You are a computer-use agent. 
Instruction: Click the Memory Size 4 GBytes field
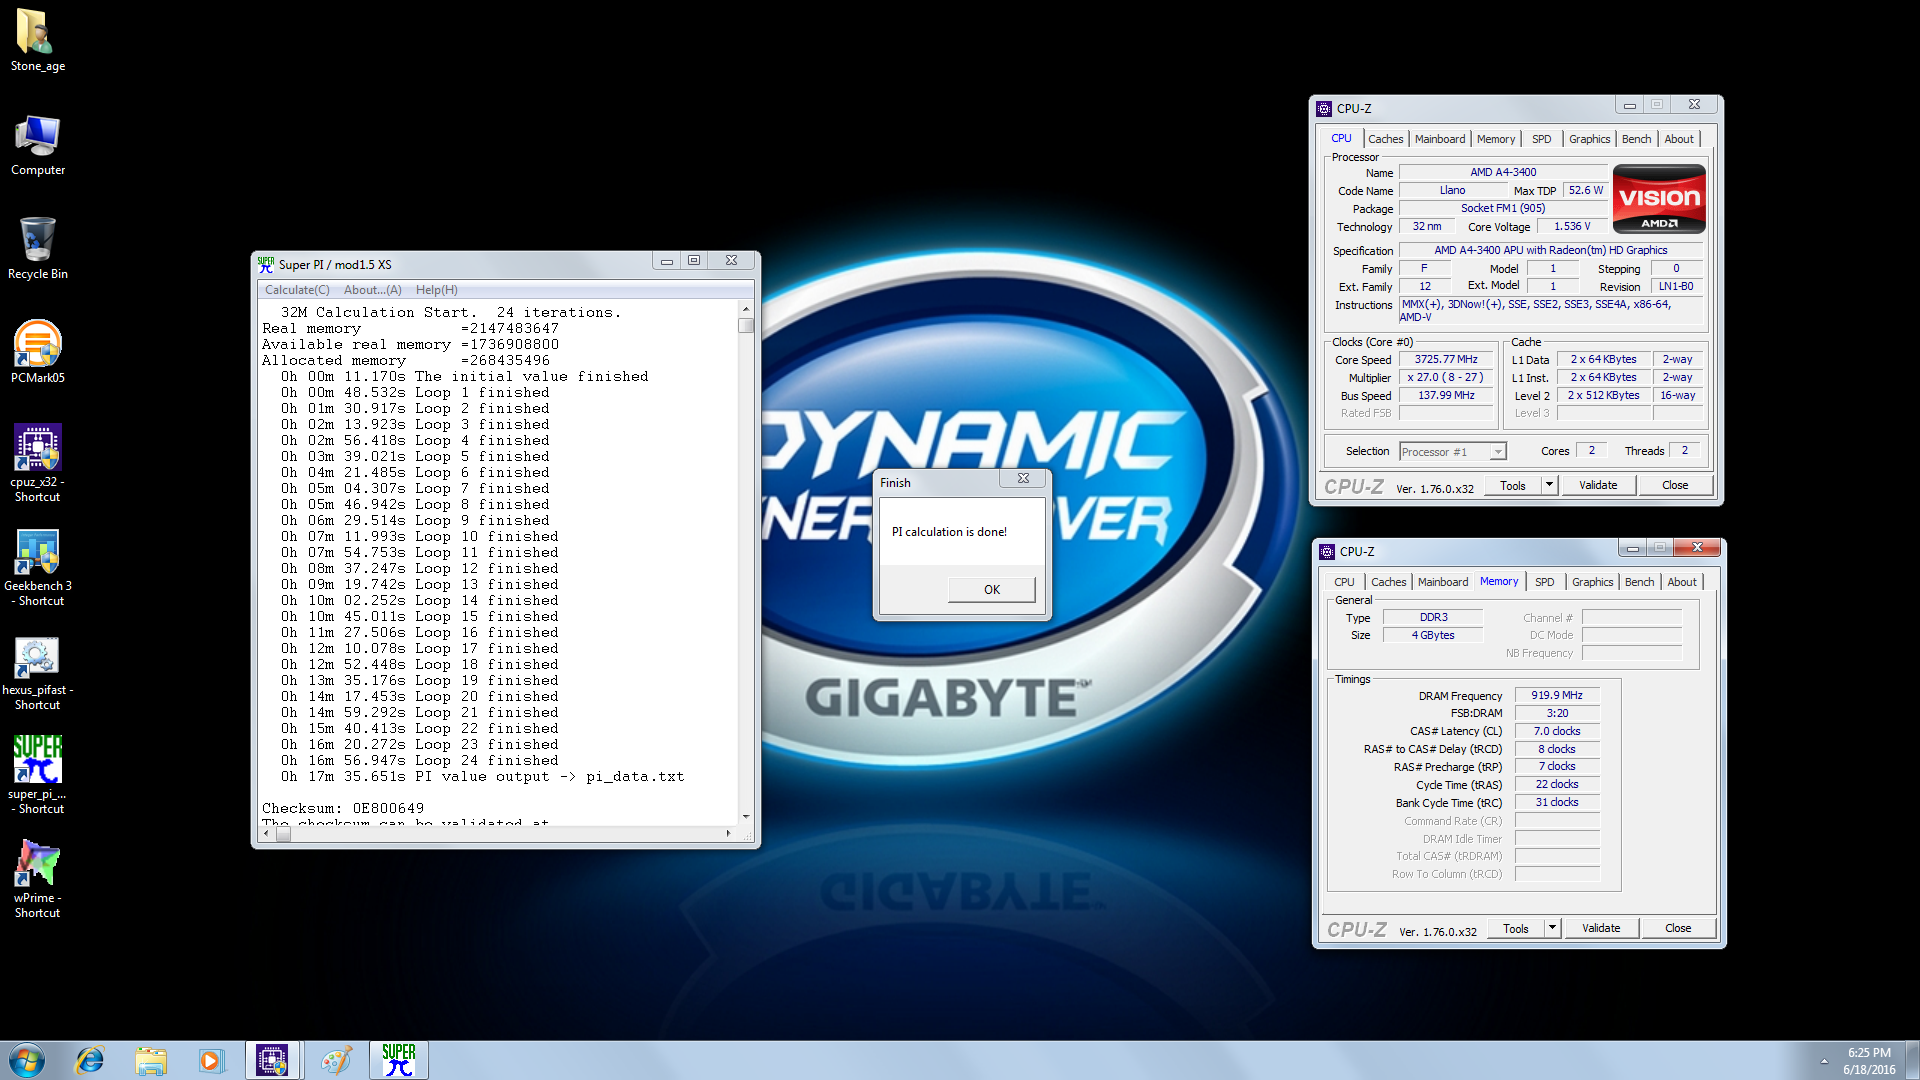[x=1433, y=635]
